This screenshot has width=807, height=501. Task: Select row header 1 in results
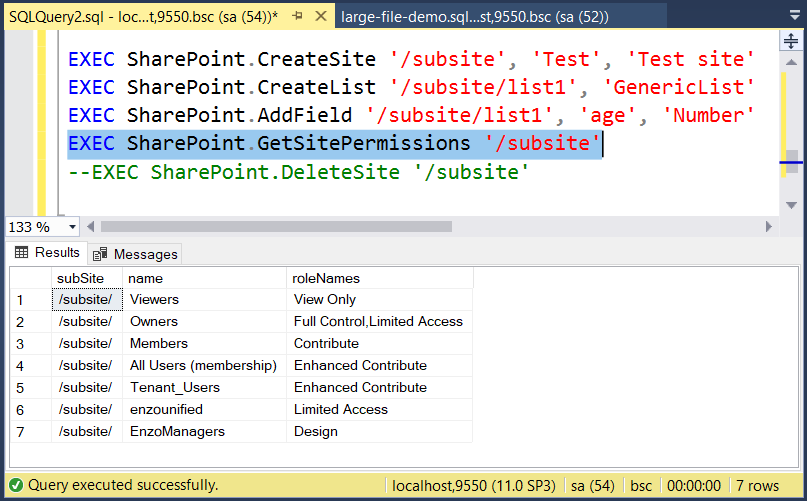pos(31,300)
